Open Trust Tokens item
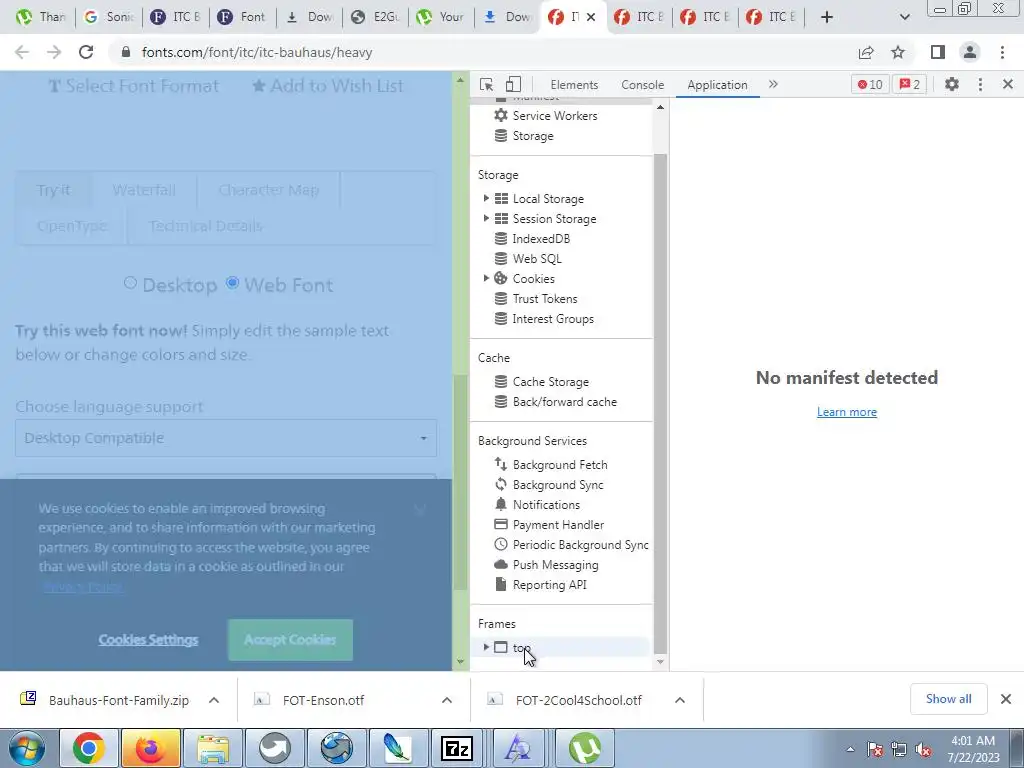The image size is (1024, 768). (x=545, y=299)
